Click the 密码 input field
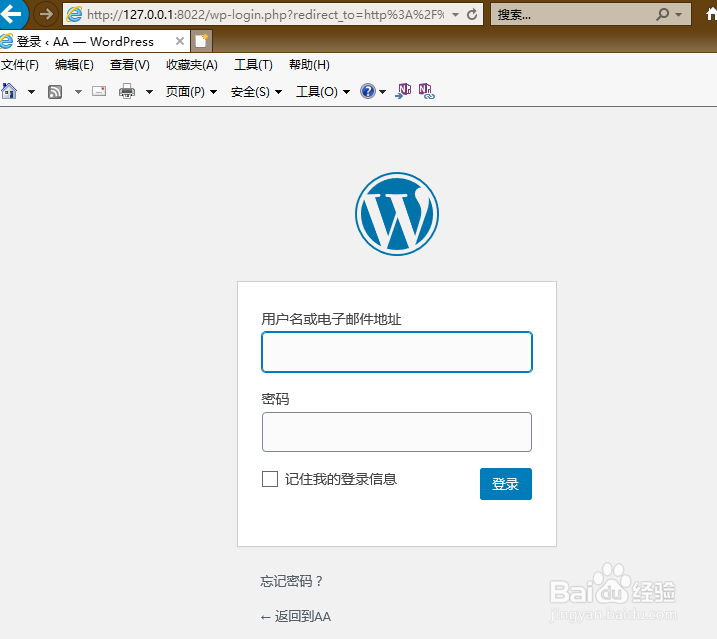Viewport: 717px width, 639px height. point(397,432)
